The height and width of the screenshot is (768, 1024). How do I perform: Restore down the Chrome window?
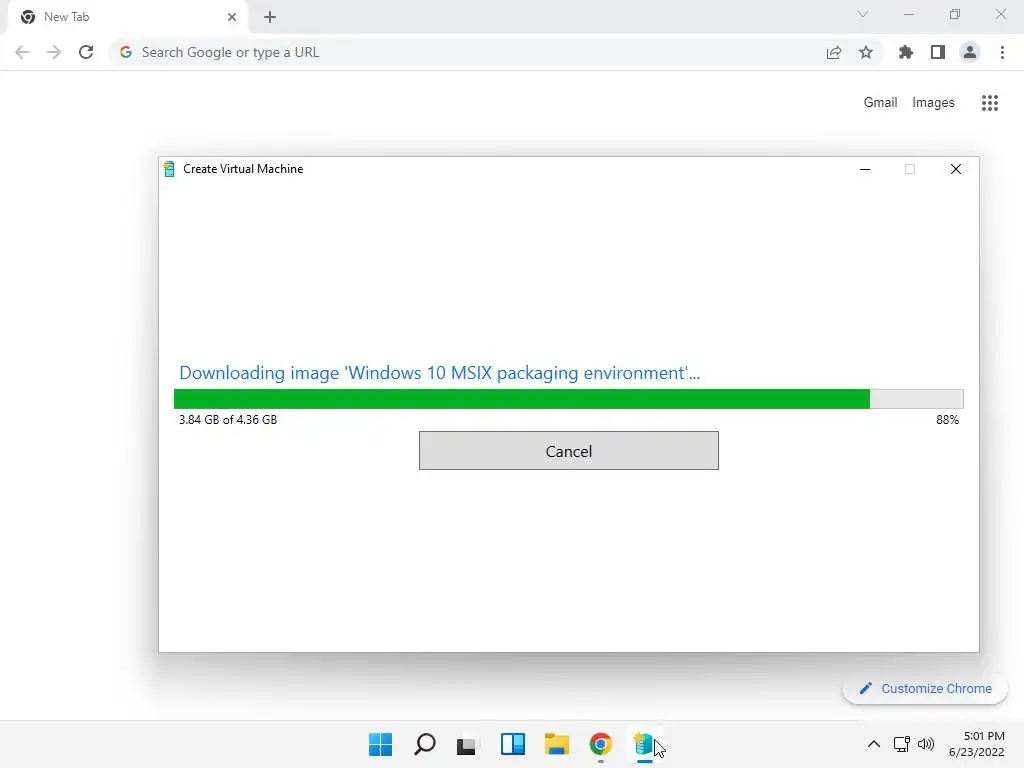point(955,14)
